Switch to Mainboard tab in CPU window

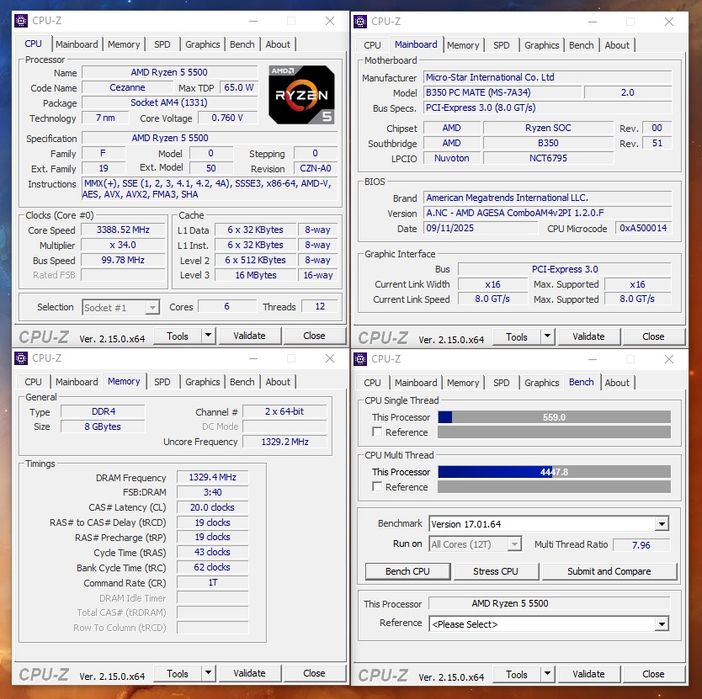[77, 44]
